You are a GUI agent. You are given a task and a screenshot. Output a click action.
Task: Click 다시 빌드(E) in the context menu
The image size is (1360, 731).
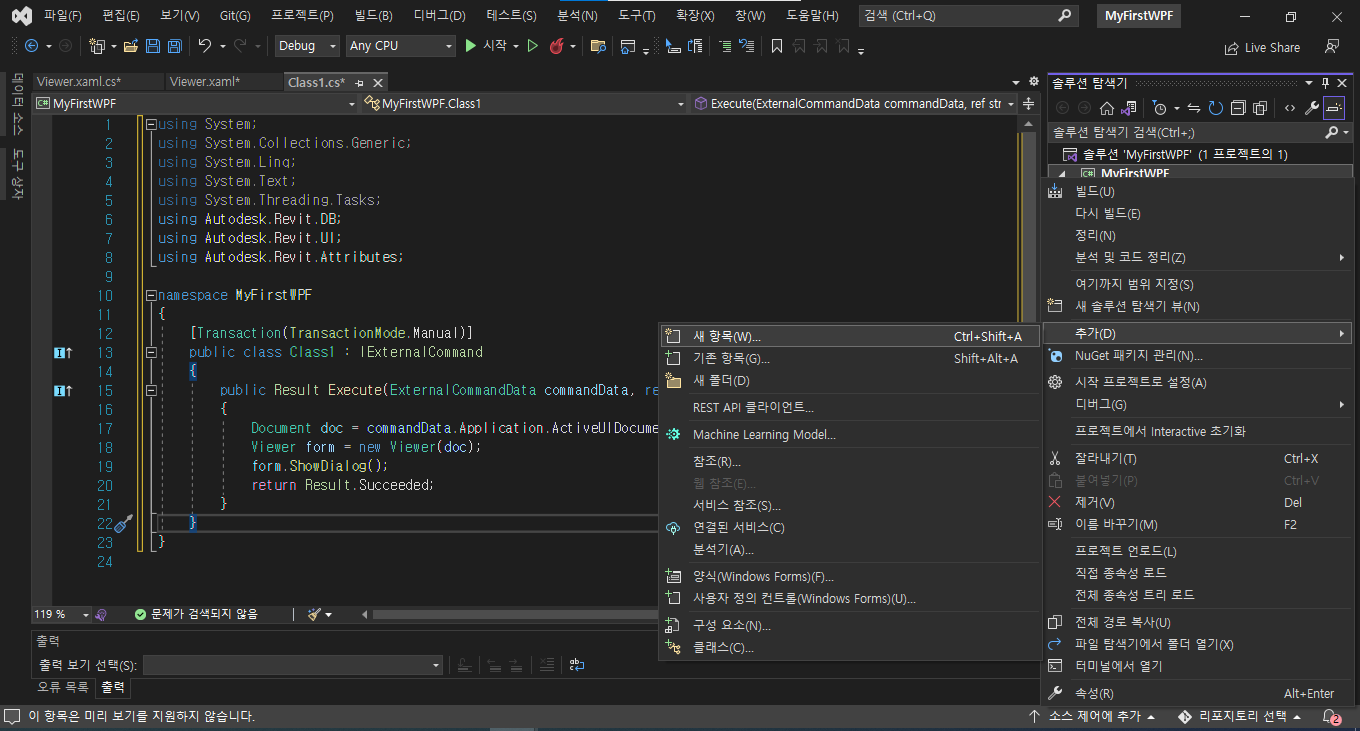coord(1197,213)
